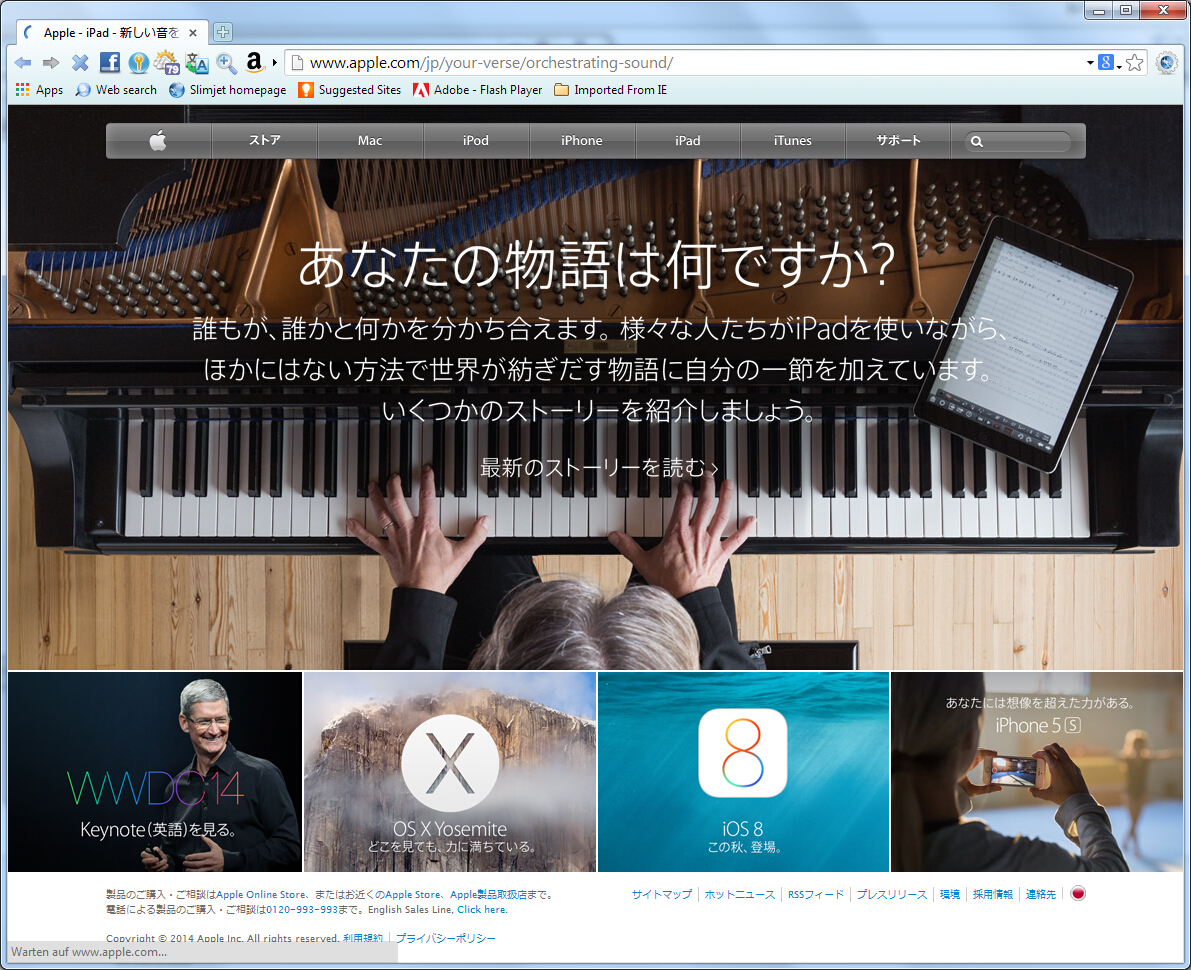Open the iTunes navigation item

793,141
